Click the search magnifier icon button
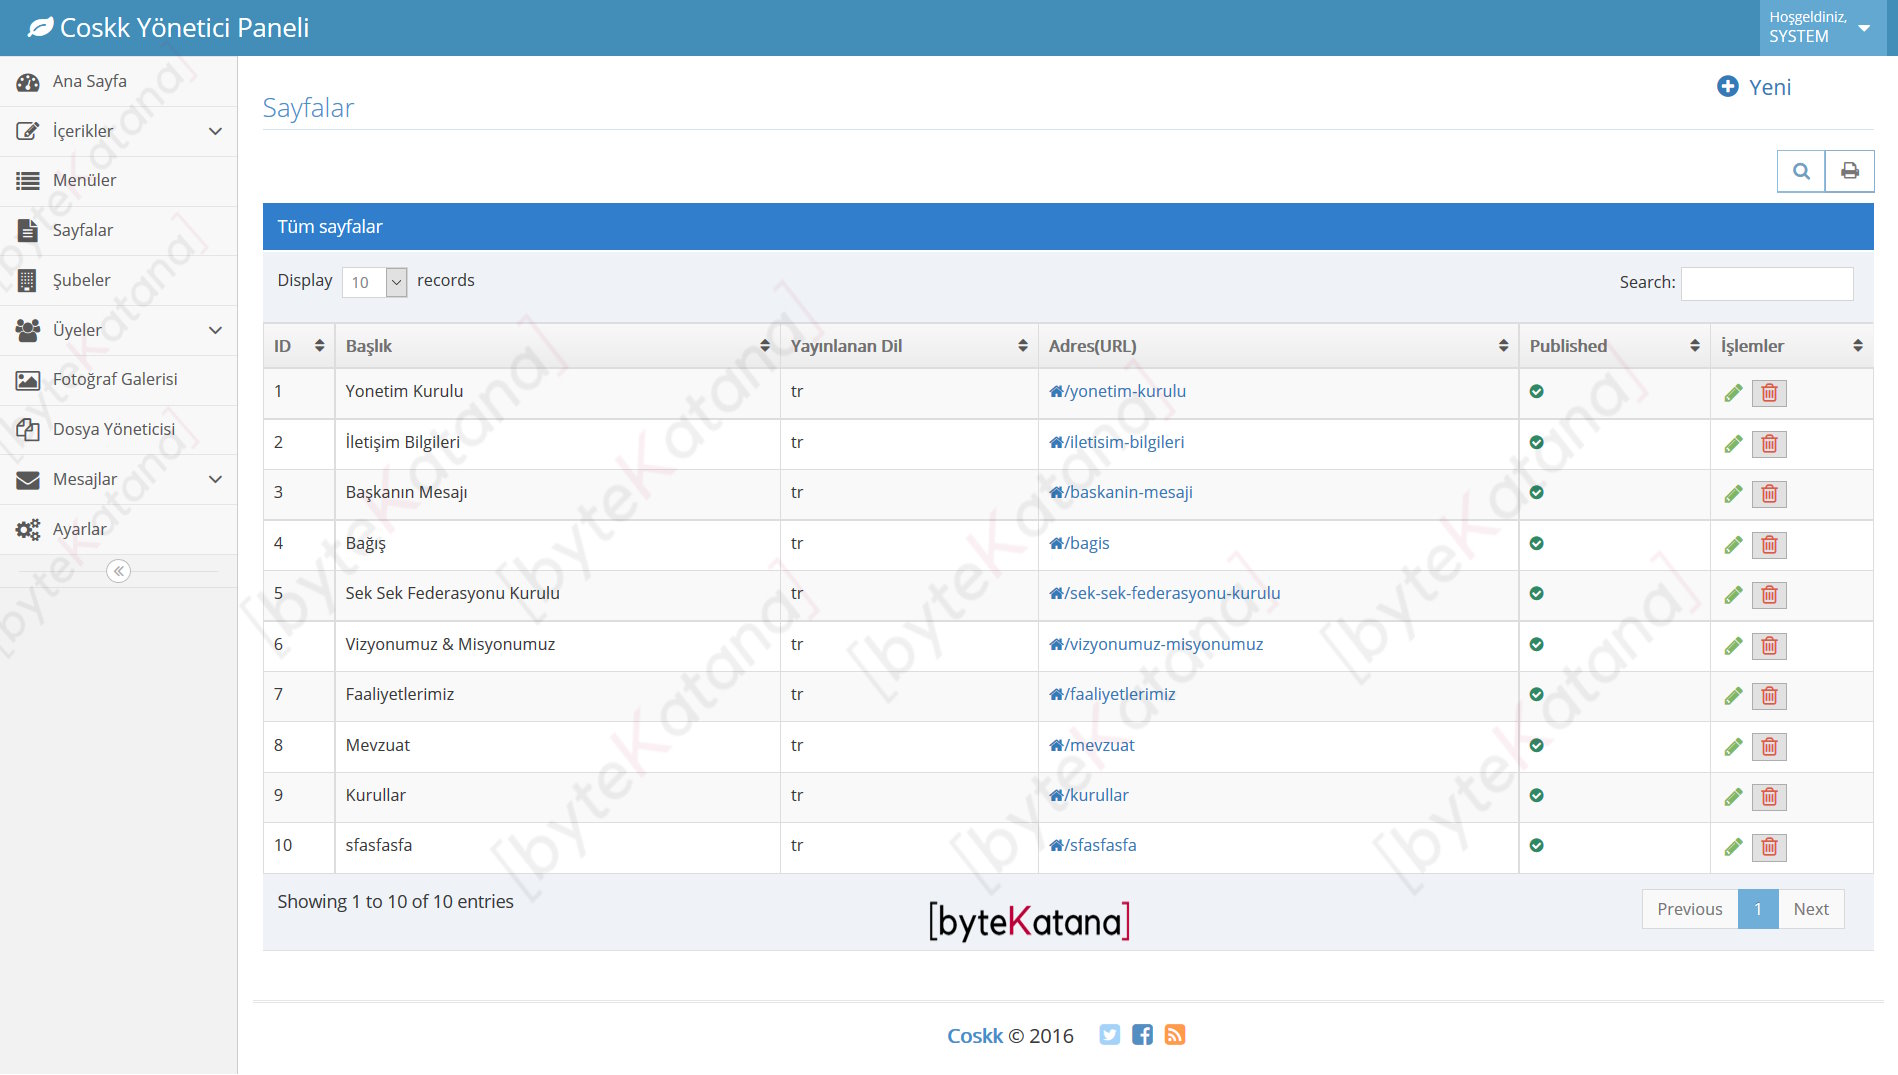 point(1800,171)
